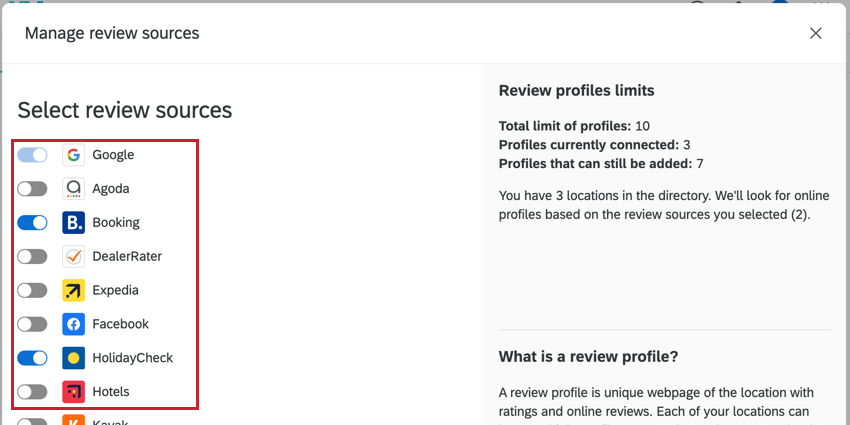This screenshot has height=425, width=850.
Task: Click the Agoda logo icon
Action: [x=73, y=189]
